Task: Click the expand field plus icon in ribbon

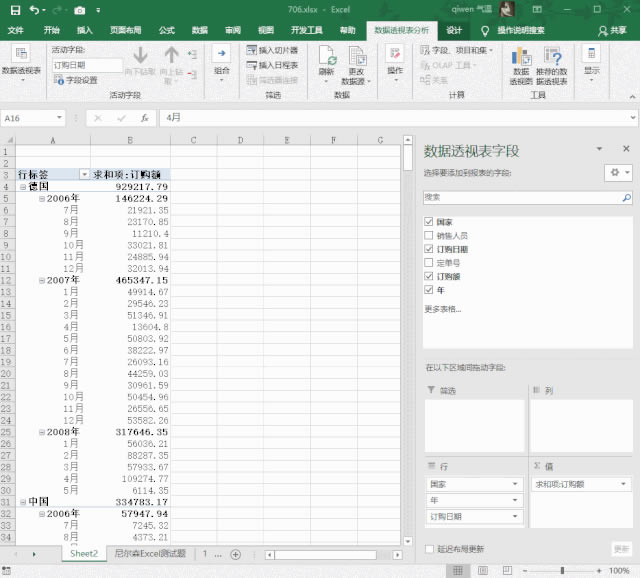Action: [x=192, y=54]
